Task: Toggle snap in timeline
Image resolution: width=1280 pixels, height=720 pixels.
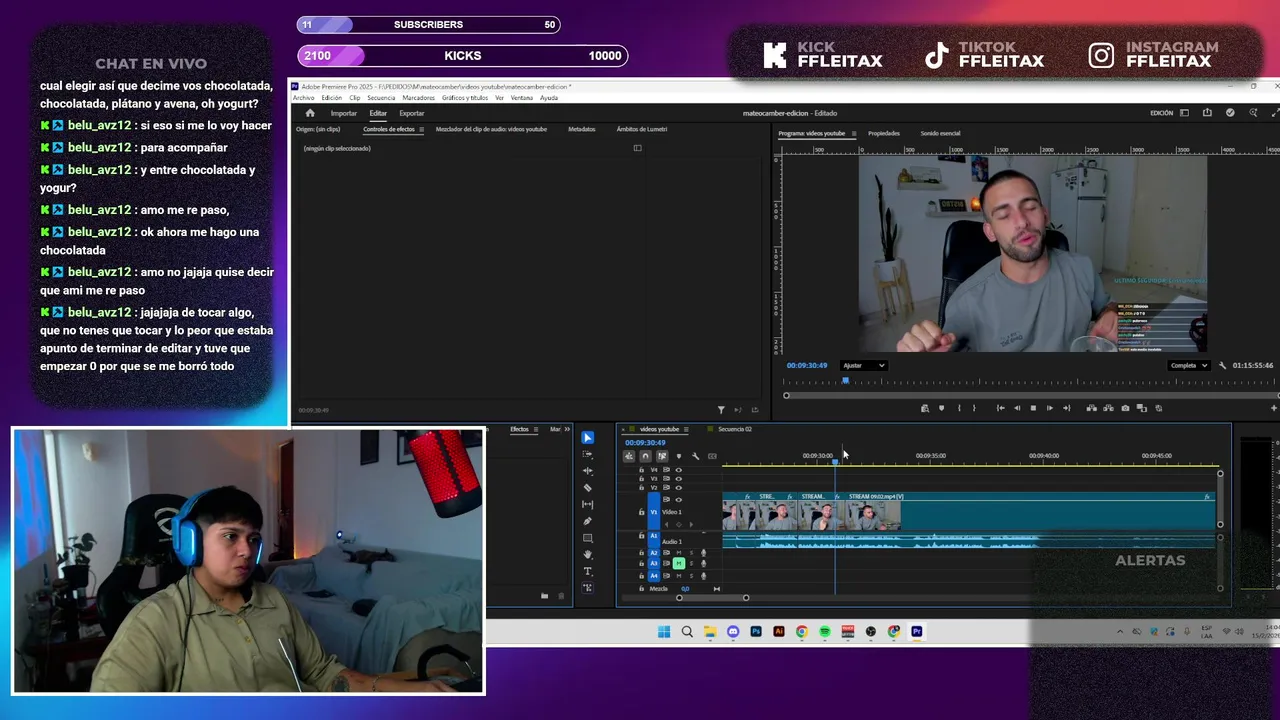Action: point(645,456)
